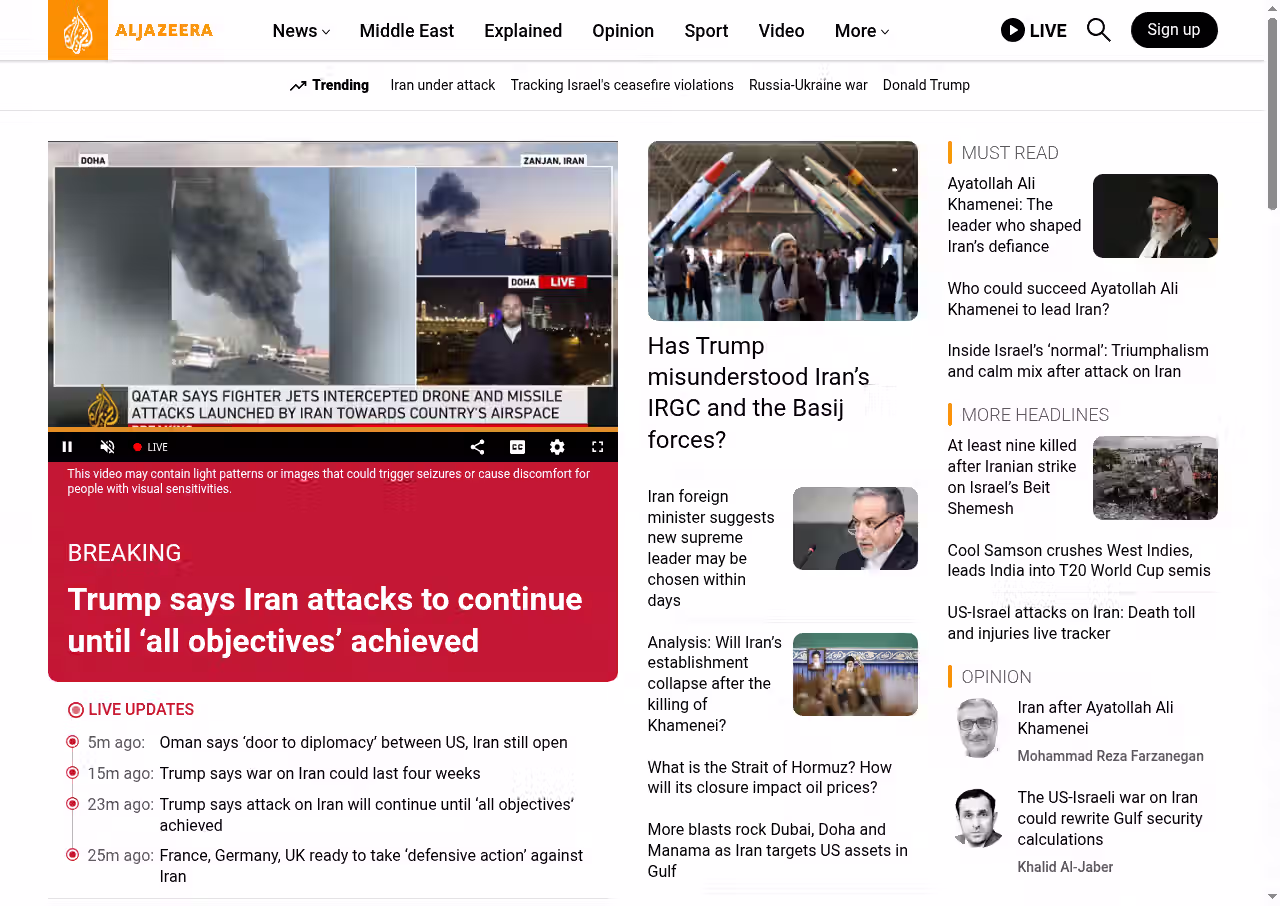This screenshot has height=906, width=1280.
Task: Enter fullscreen video mode
Action: tap(597, 447)
